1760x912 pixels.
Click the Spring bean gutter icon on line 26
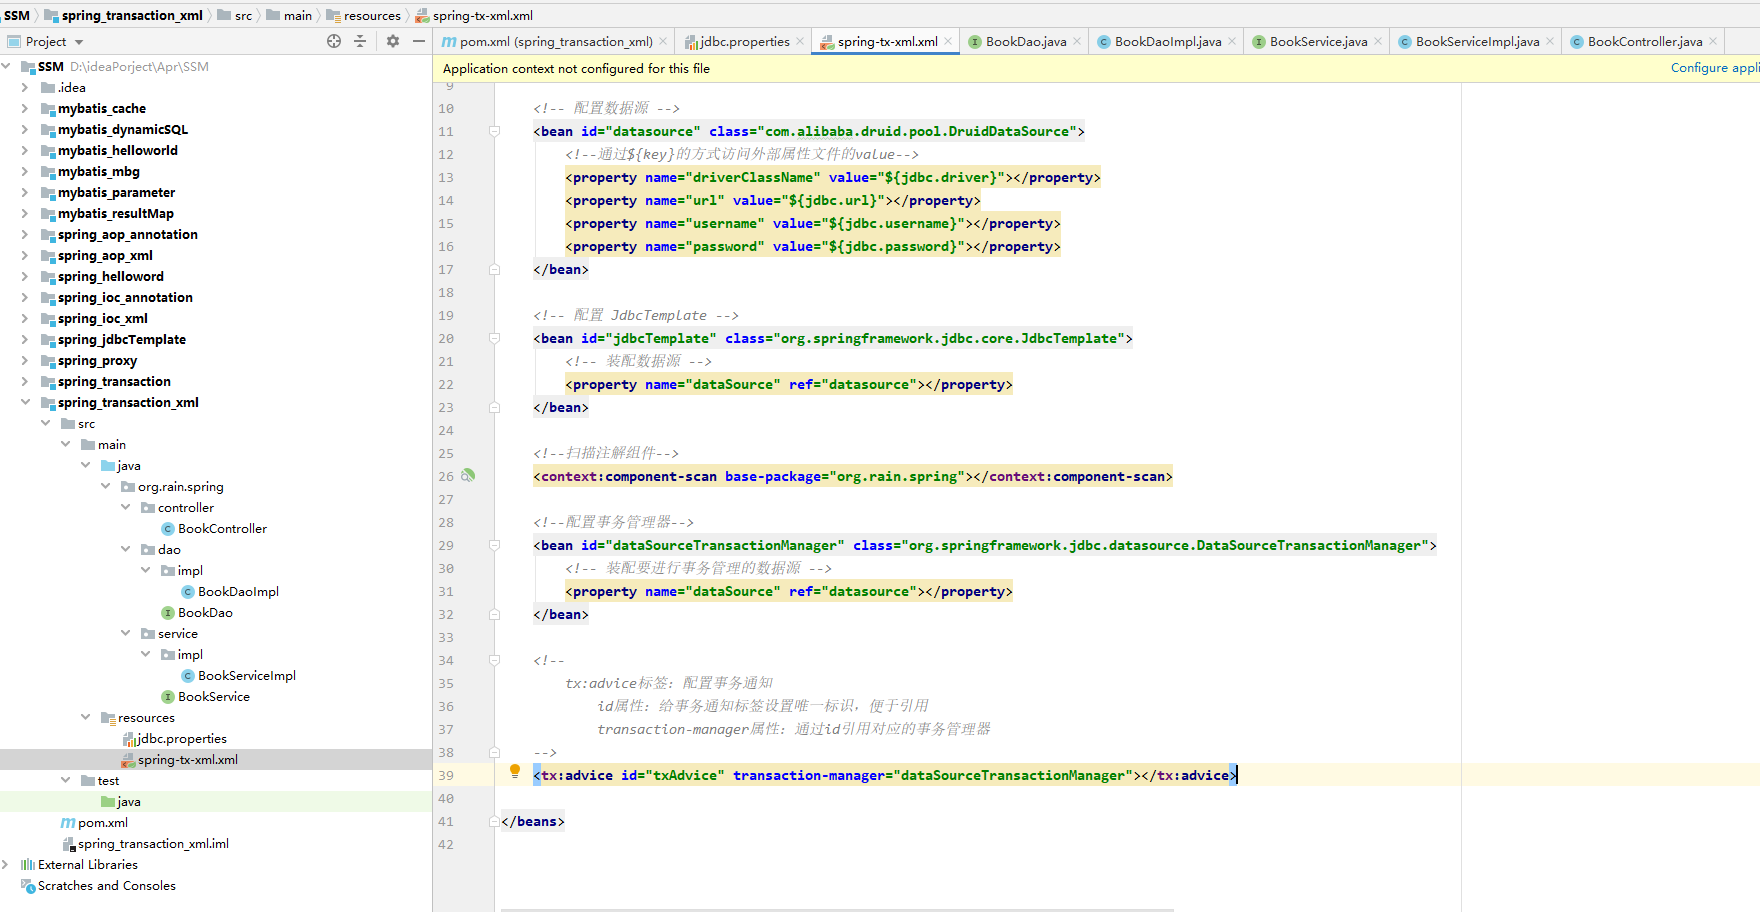click(468, 476)
